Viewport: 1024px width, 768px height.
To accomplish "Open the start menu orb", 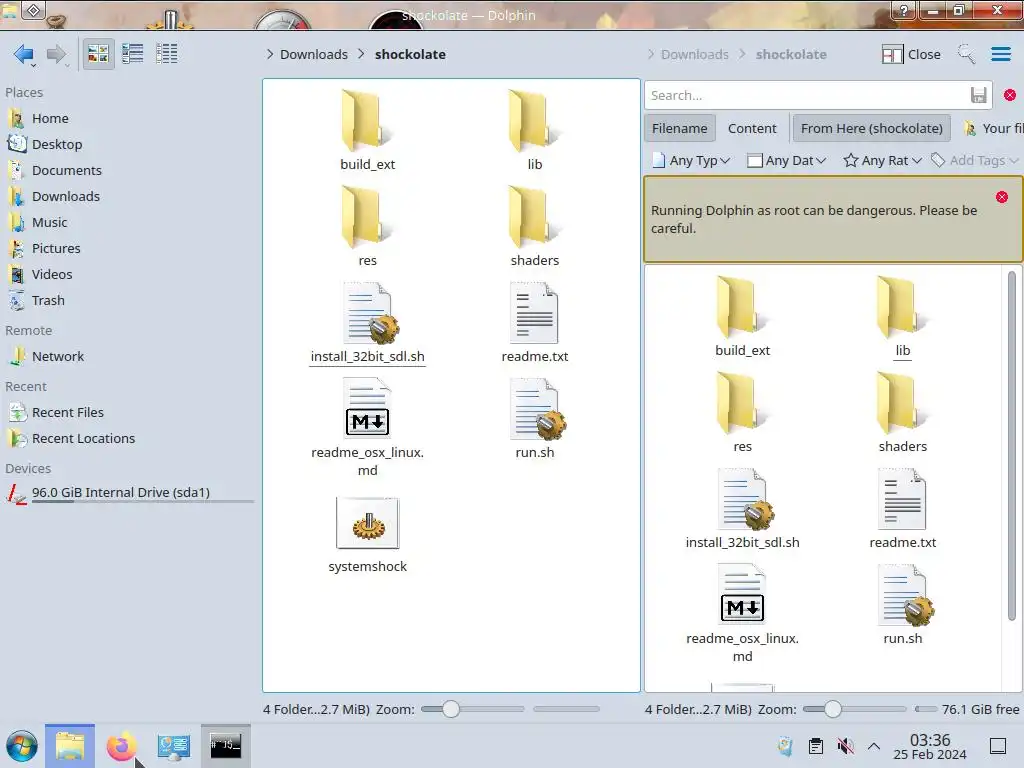I will pyautogui.click(x=22, y=746).
